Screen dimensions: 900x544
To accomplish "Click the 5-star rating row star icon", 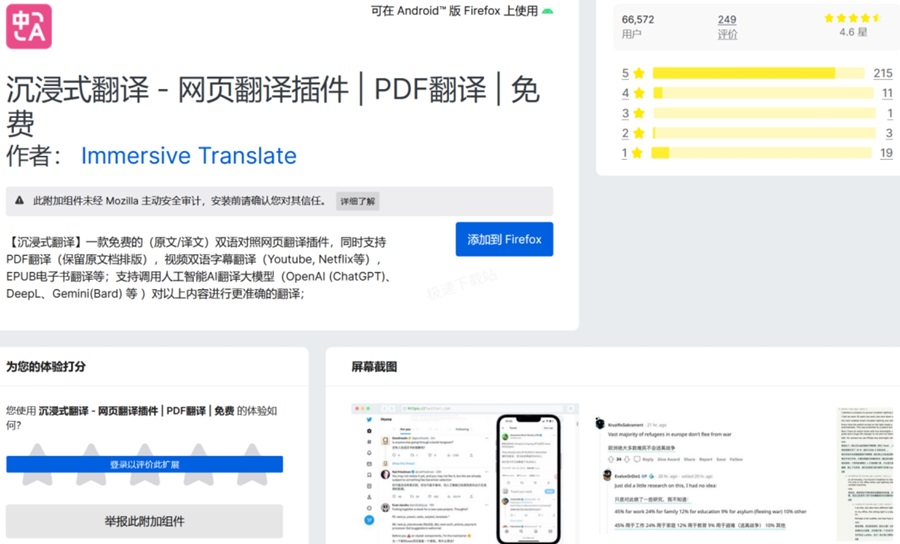I will click(x=639, y=73).
